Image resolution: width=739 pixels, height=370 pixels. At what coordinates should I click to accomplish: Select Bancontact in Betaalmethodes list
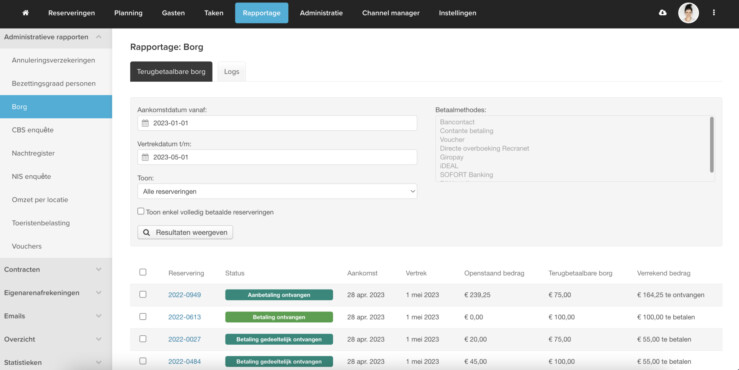(457, 122)
